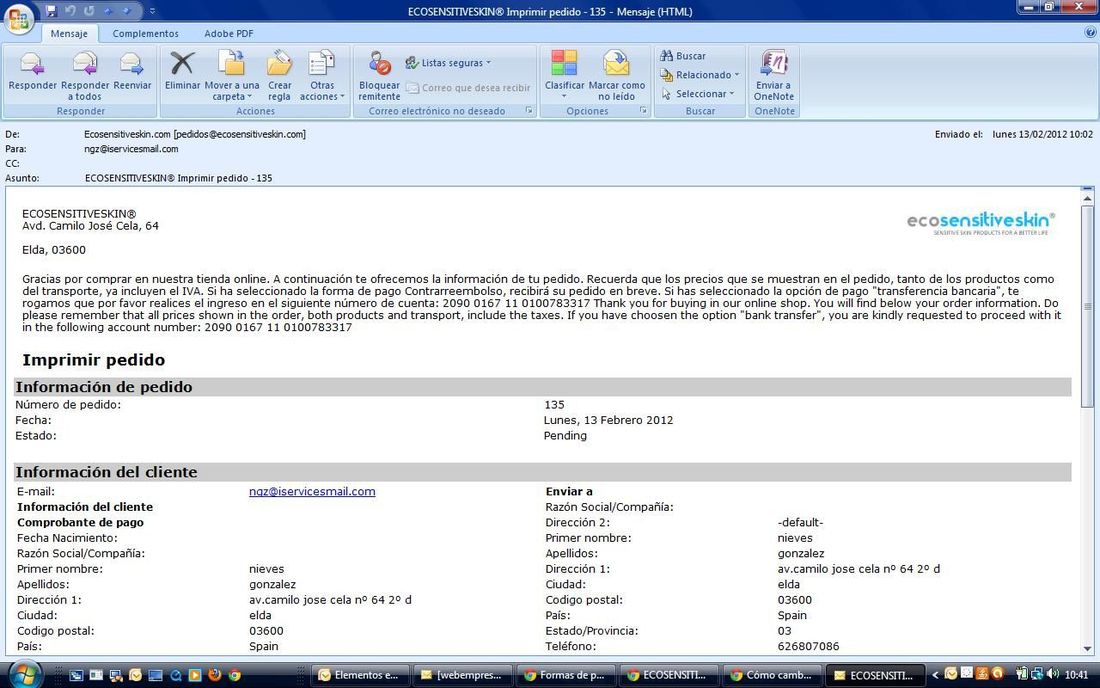Image resolution: width=1100 pixels, height=688 pixels.
Task: Click the Imprimir pedido heading
Action: [93, 360]
